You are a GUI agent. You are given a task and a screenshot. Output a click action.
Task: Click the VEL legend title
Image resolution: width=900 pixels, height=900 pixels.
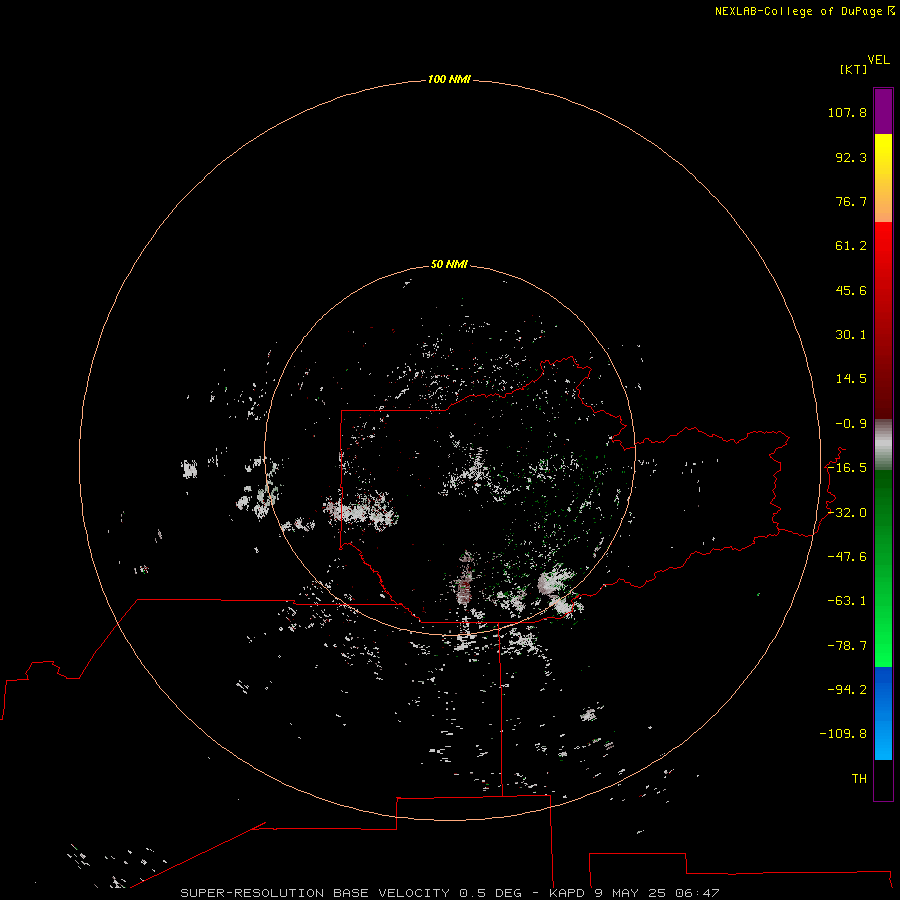pyautogui.click(x=878, y=60)
